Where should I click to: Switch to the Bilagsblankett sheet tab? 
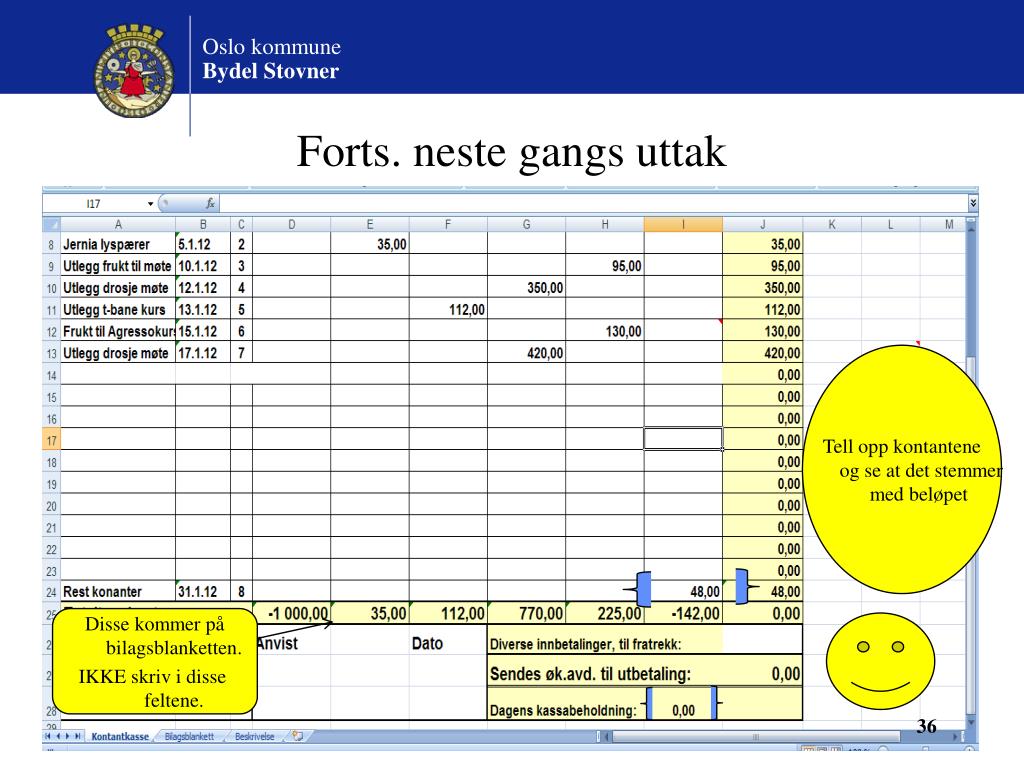tap(189, 737)
